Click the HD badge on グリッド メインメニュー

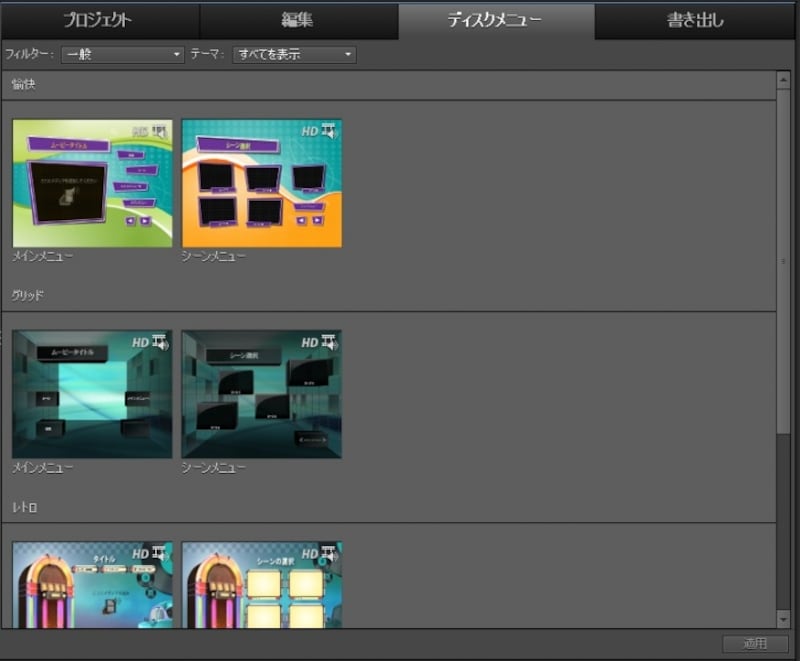[140, 343]
